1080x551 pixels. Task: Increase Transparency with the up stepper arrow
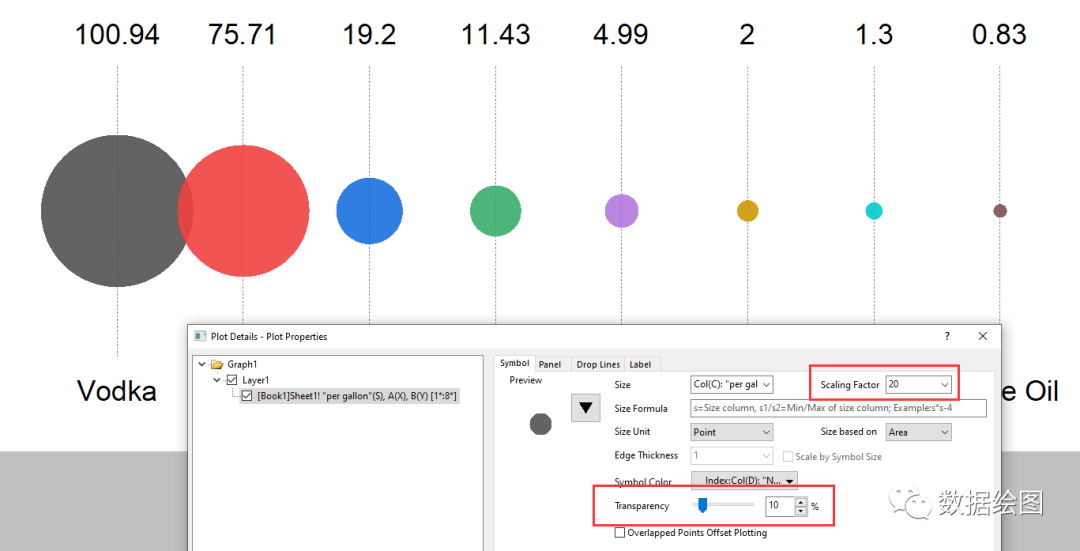[x=800, y=502]
